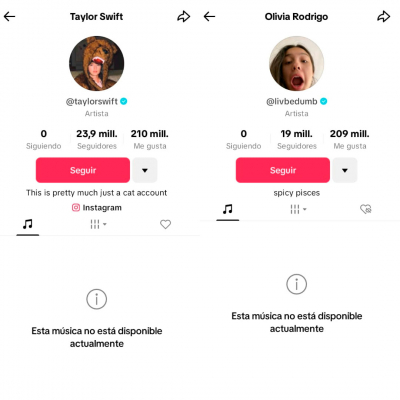Expand Olivia Rodrigo's videos grid dropdown

tap(298, 209)
